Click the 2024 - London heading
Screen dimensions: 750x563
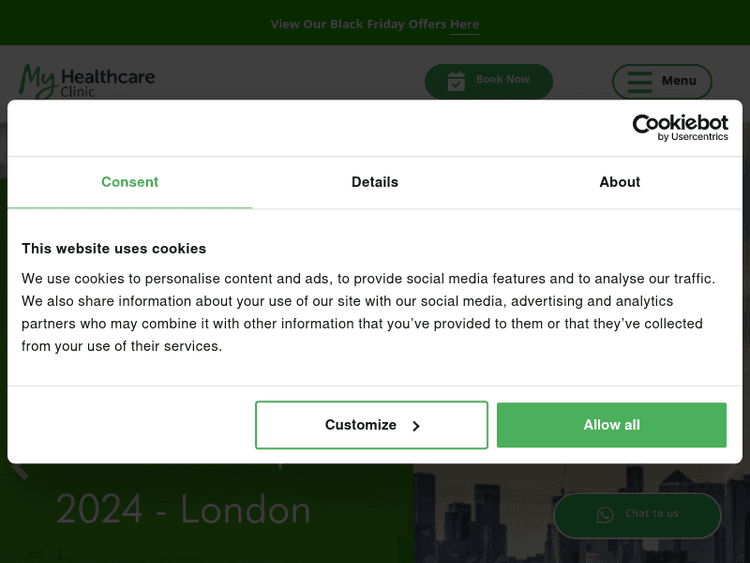click(x=183, y=510)
